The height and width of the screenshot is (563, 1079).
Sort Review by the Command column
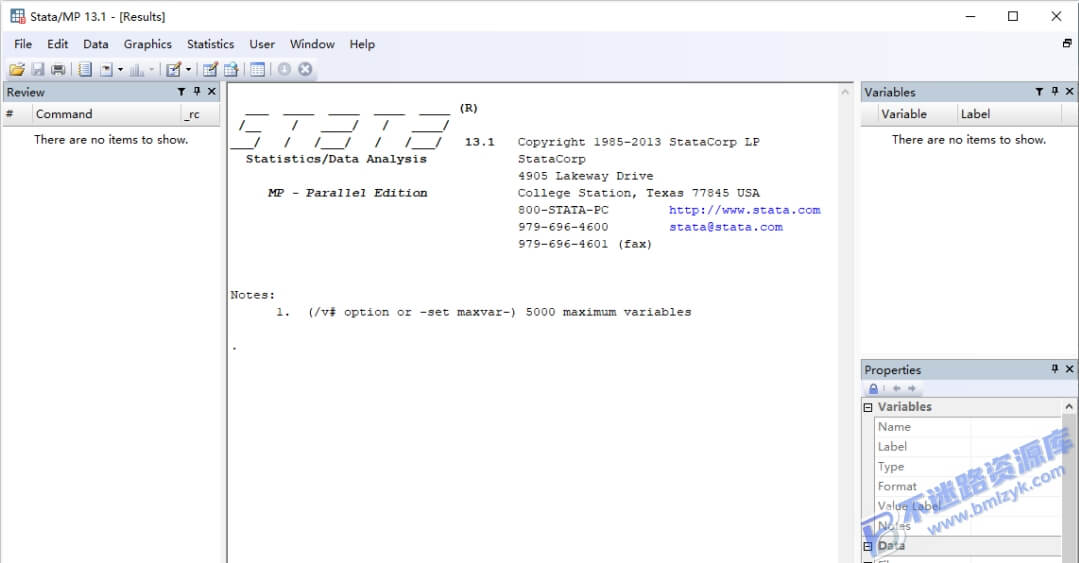coord(107,114)
